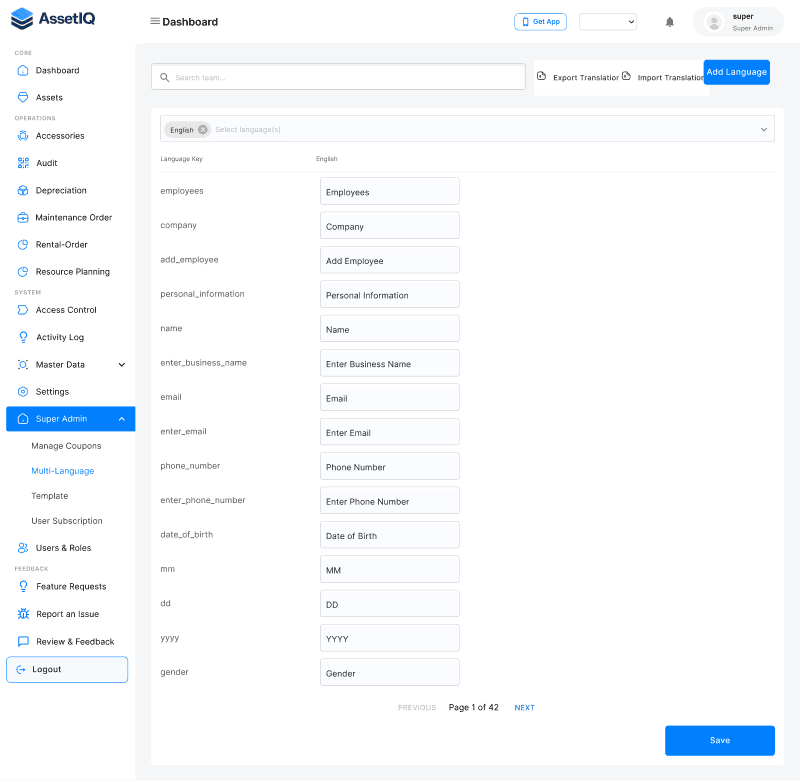
Task: Go to Assets page
Action: click(x=49, y=97)
